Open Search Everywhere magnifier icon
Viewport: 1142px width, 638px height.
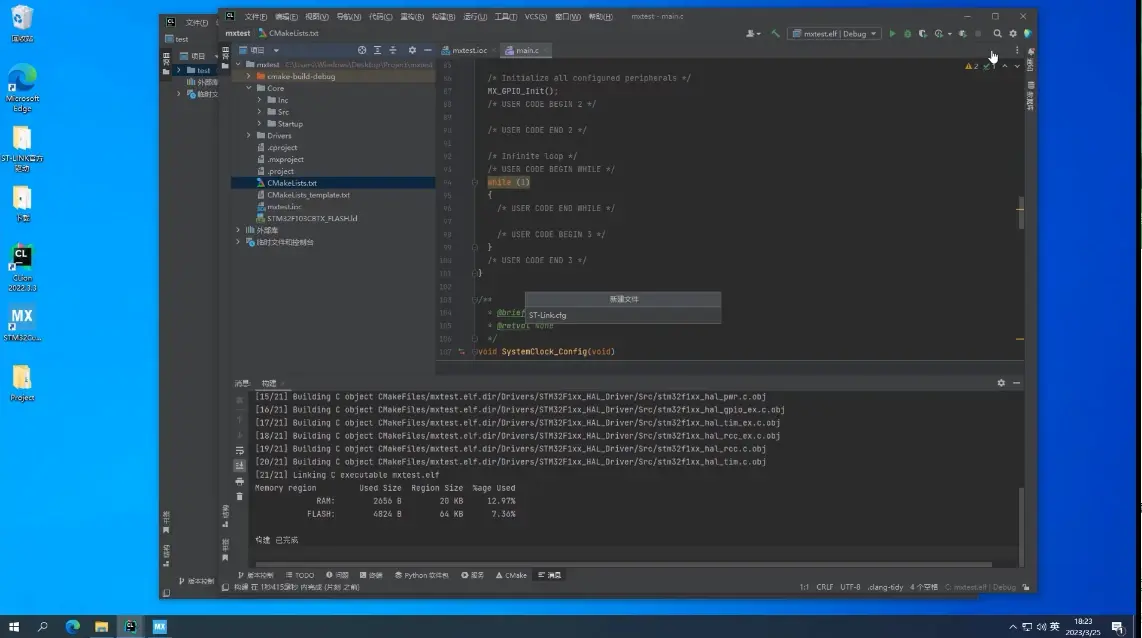pyautogui.click(x=997, y=34)
